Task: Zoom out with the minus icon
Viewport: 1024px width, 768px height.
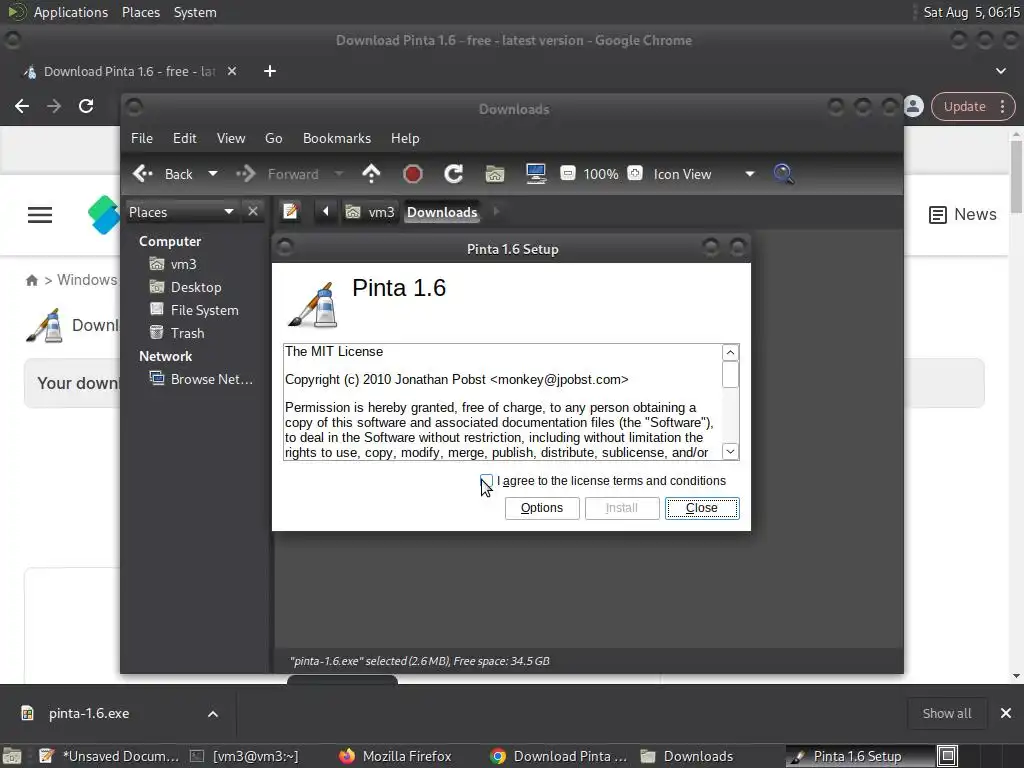Action: pyautogui.click(x=568, y=174)
